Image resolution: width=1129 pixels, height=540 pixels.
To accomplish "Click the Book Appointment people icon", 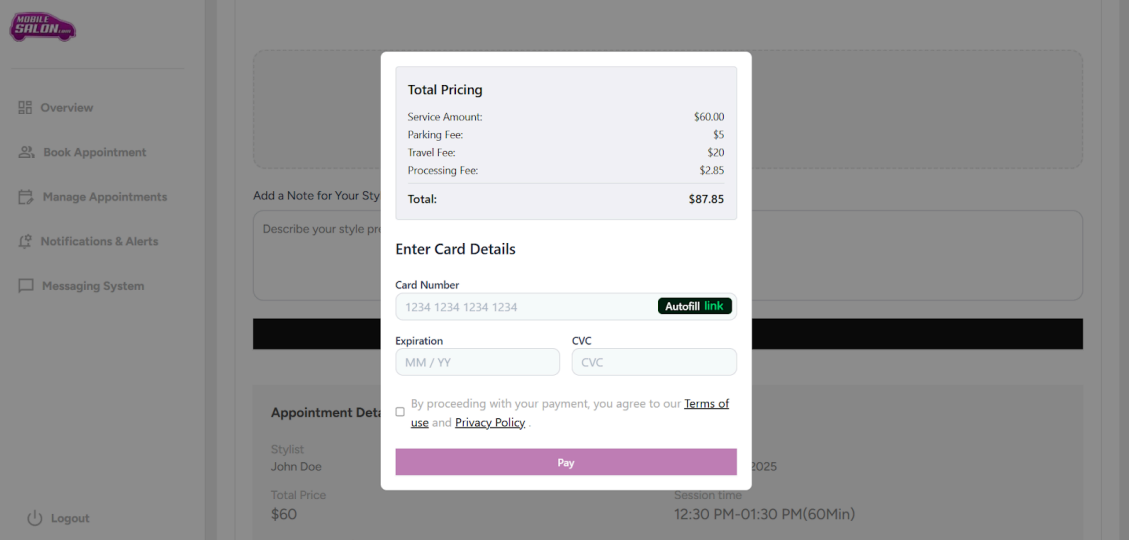I will pos(27,152).
